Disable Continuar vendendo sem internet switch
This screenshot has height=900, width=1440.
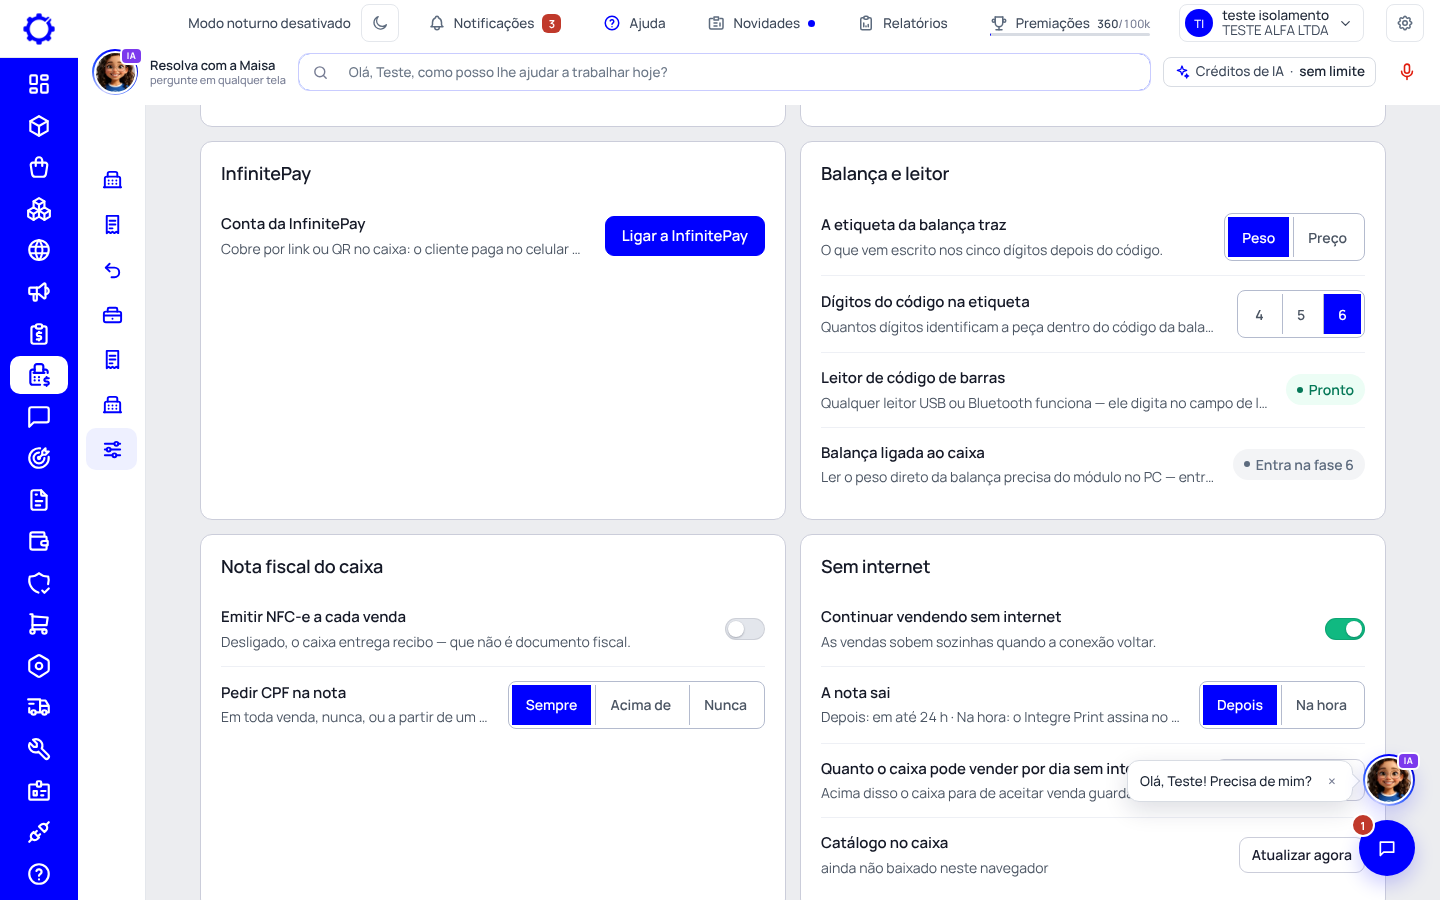1345,629
